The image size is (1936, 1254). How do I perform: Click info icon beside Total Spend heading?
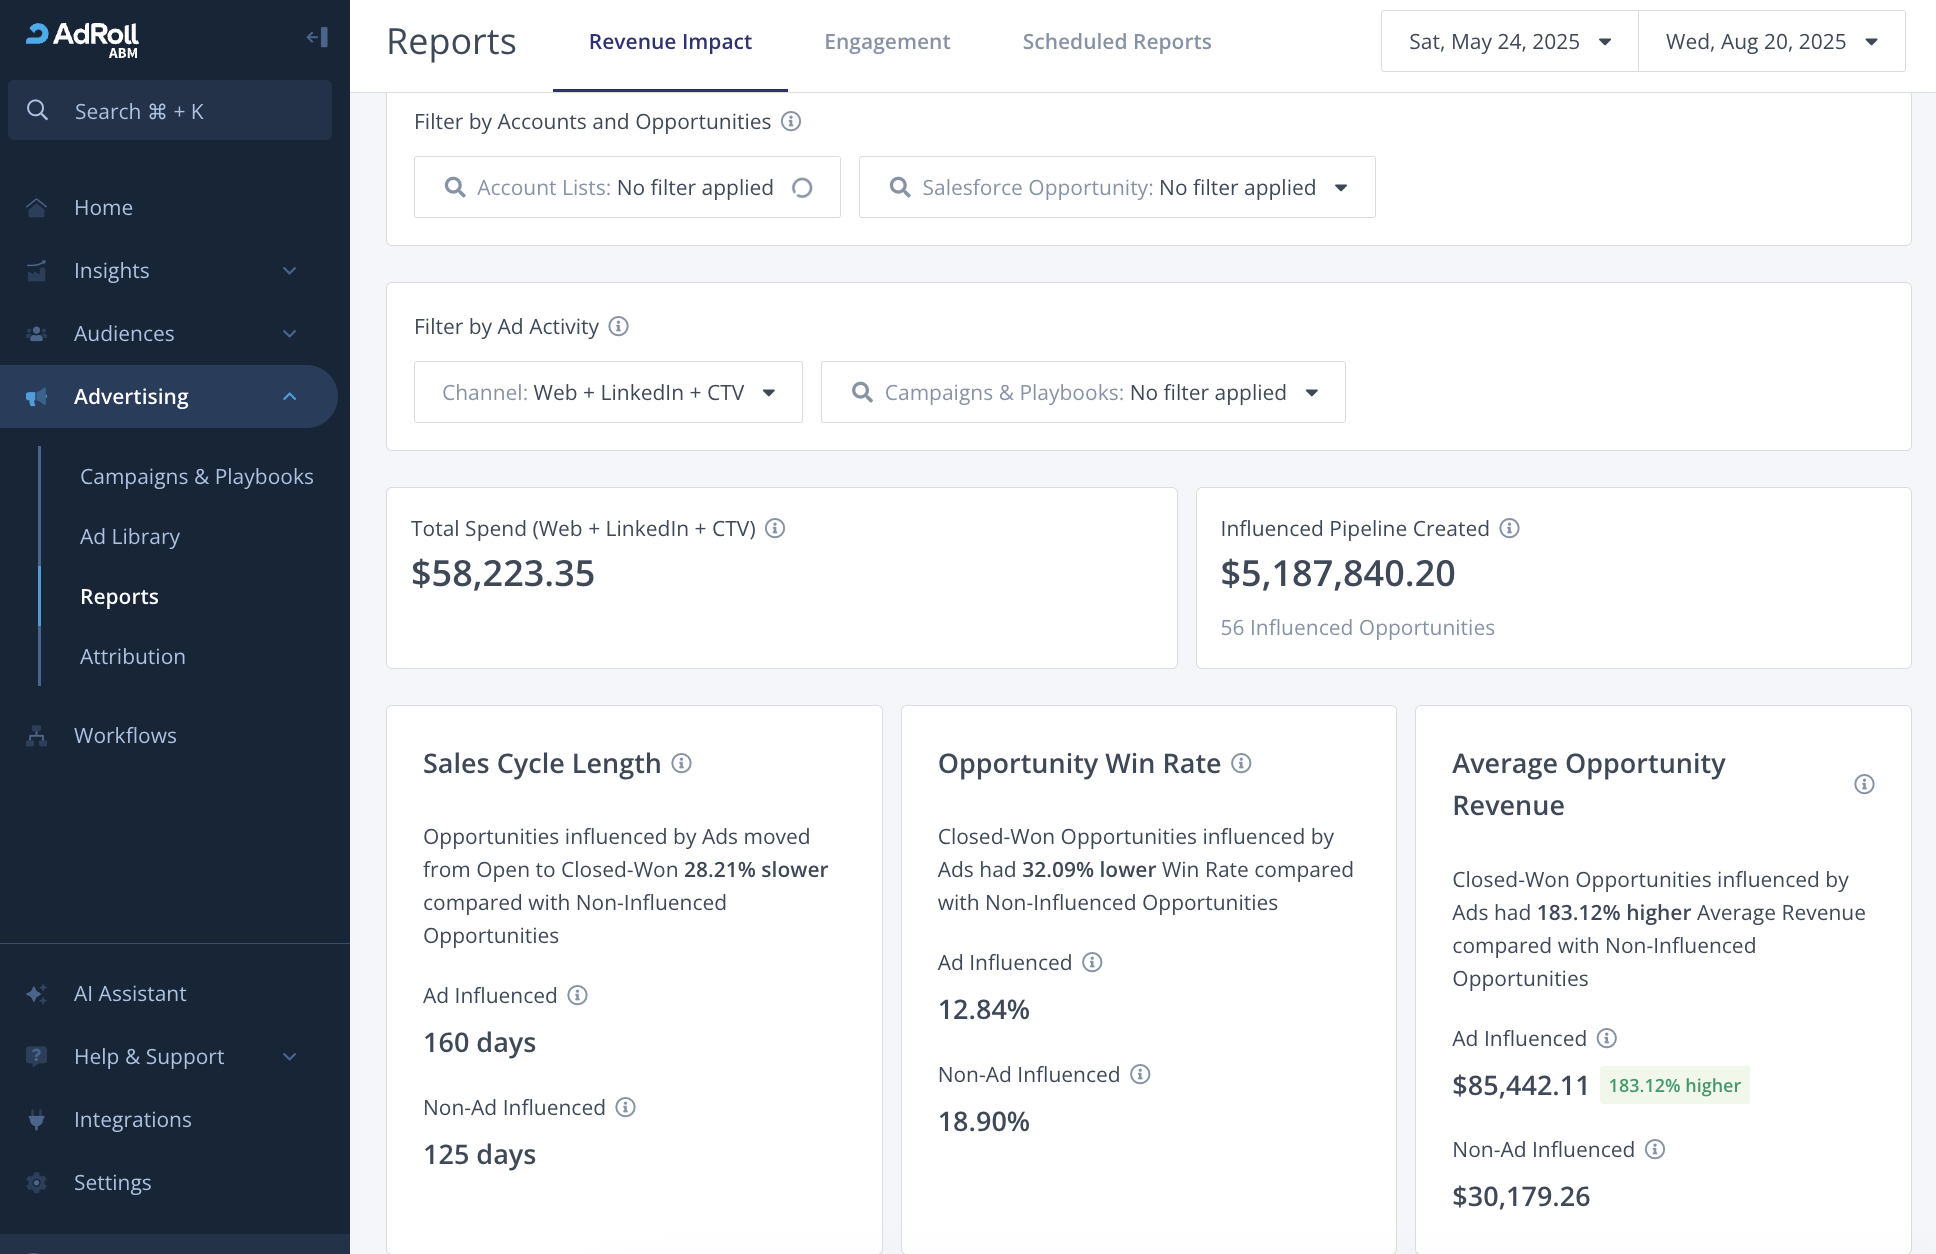click(x=775, y=528)
